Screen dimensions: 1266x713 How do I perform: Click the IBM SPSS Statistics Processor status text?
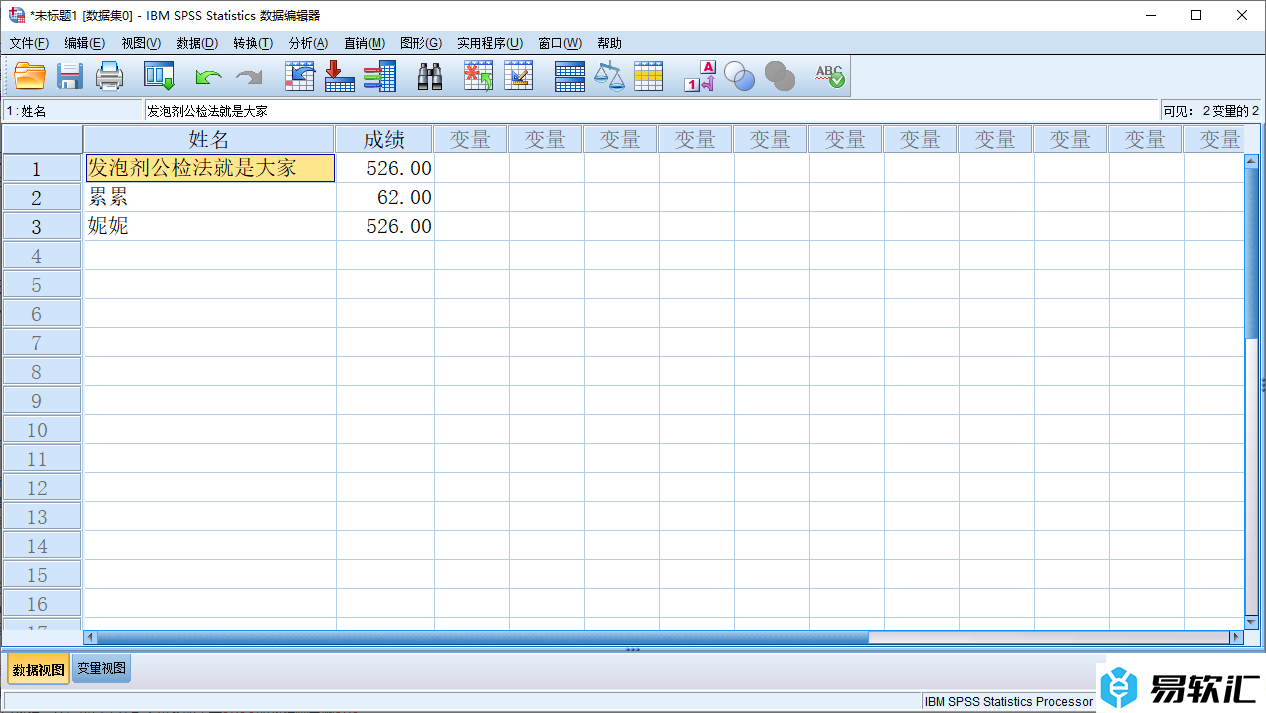[1009, 701]
